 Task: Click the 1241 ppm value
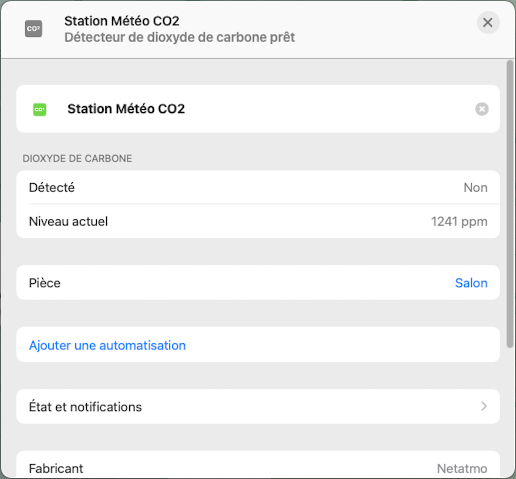[x=459, y=222]
